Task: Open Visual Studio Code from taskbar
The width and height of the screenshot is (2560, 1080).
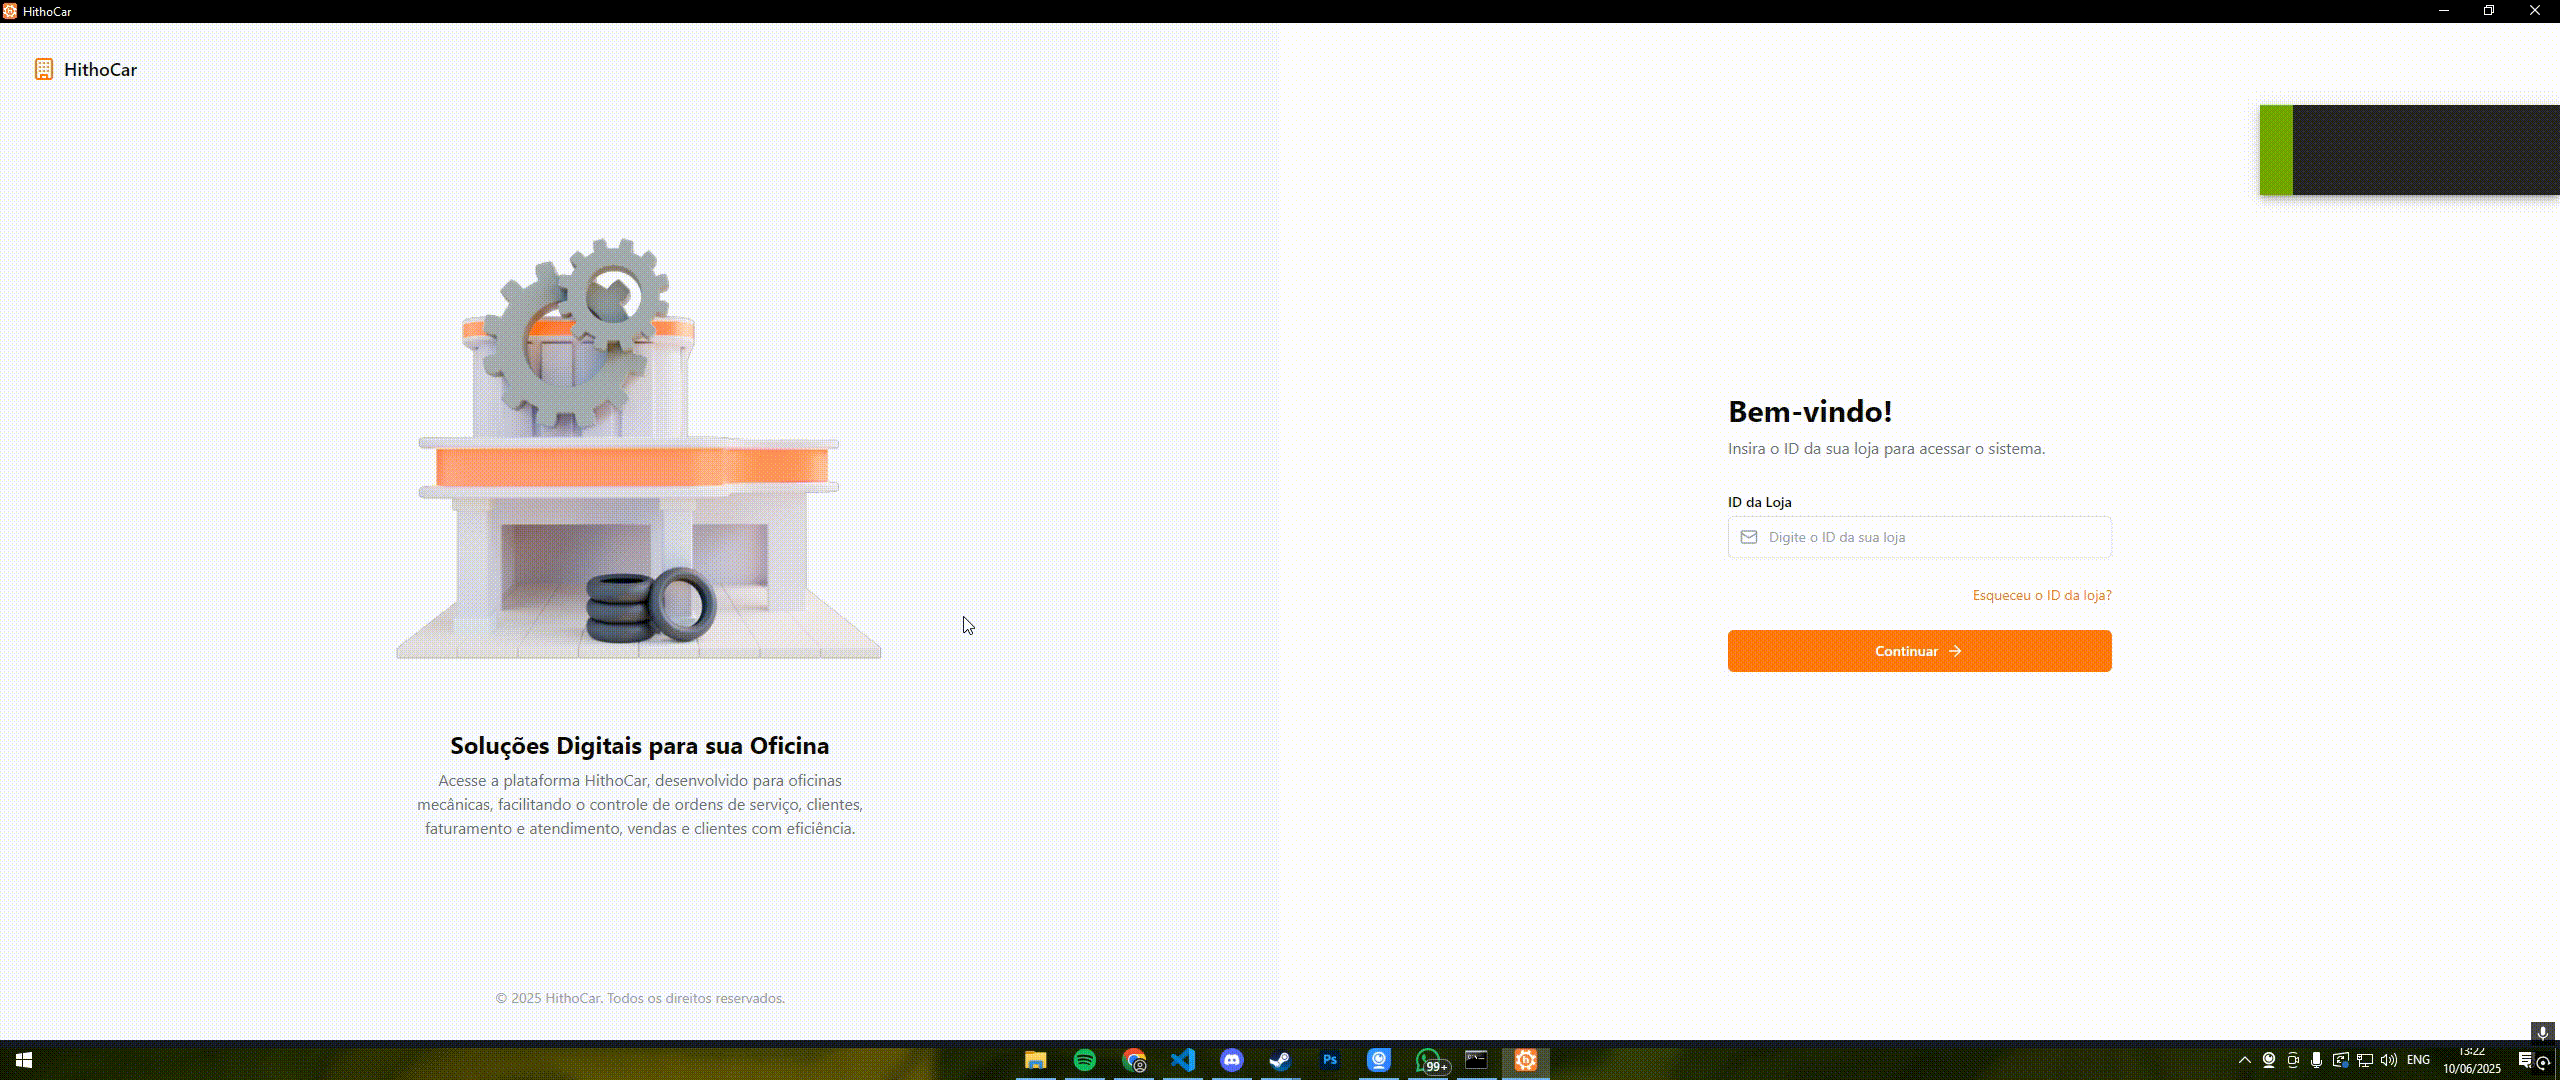Action: tap(1182, 1060)
